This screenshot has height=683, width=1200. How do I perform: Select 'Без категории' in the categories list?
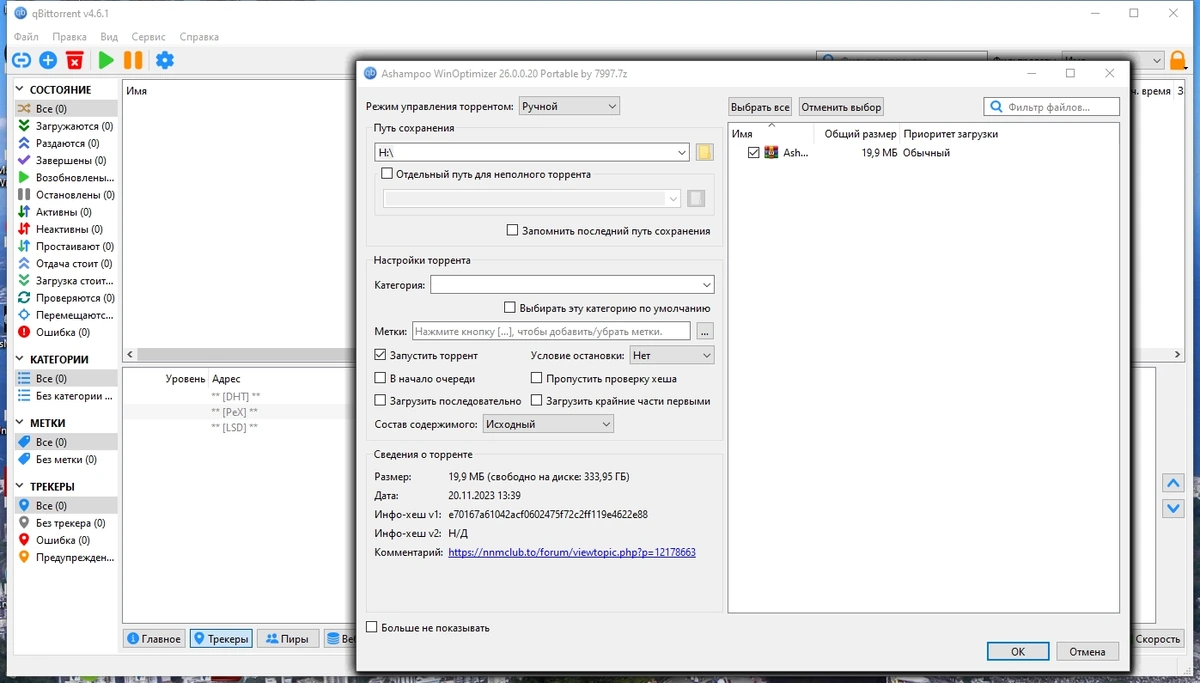tap(66, 396)
